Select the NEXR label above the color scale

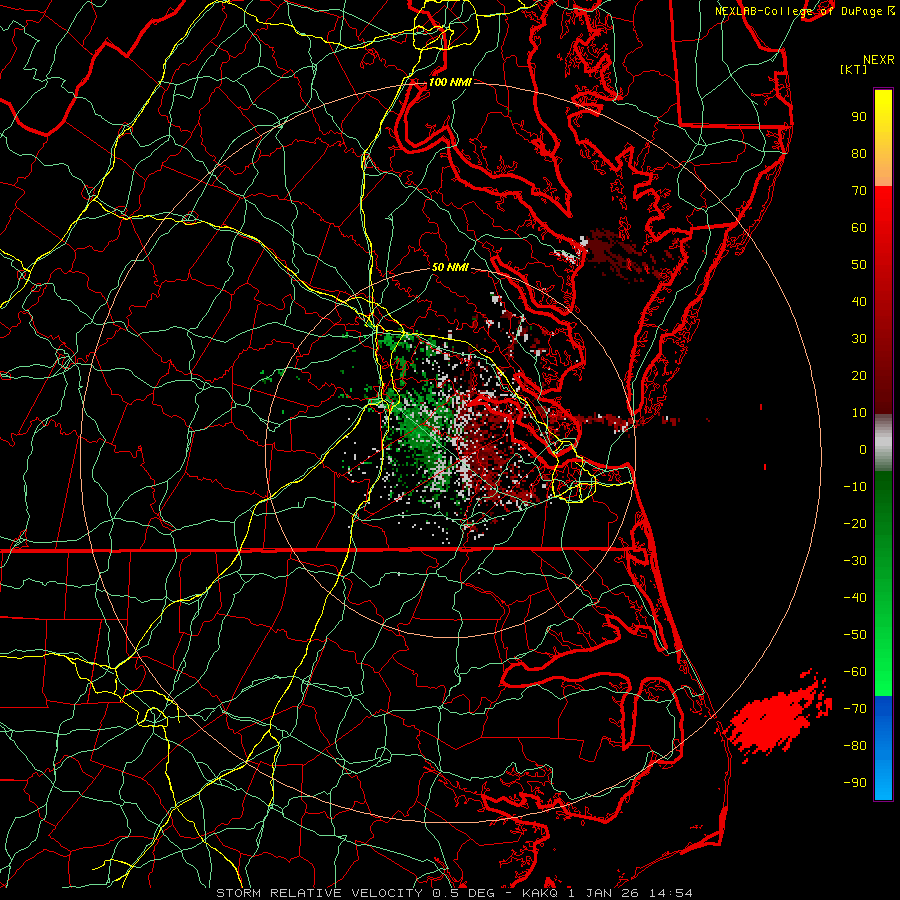point(878,60)
